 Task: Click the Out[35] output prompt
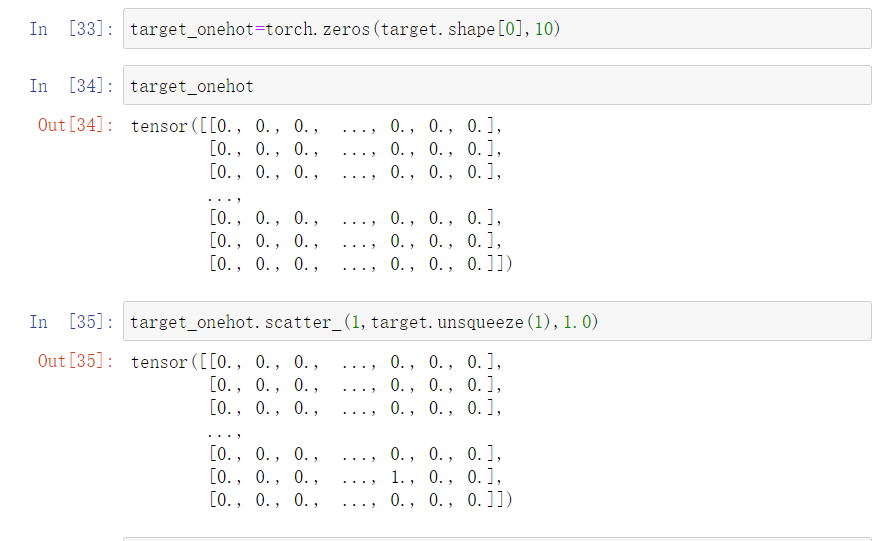coord(76,362)
